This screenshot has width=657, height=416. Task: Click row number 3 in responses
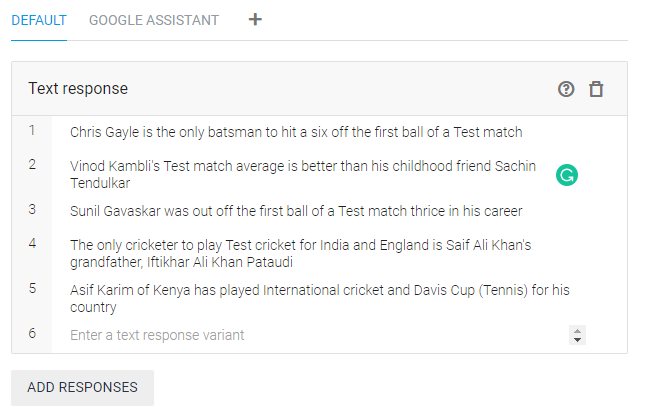coord(32,209)
